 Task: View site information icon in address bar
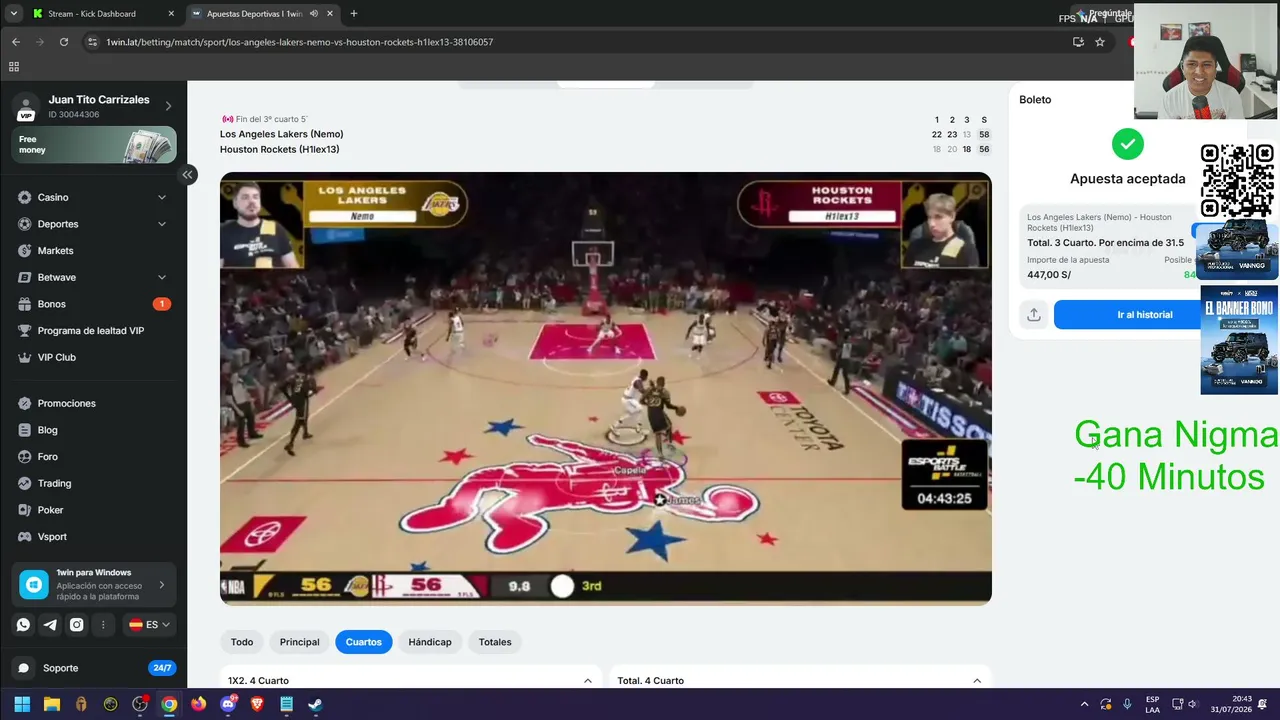point(92,42)
